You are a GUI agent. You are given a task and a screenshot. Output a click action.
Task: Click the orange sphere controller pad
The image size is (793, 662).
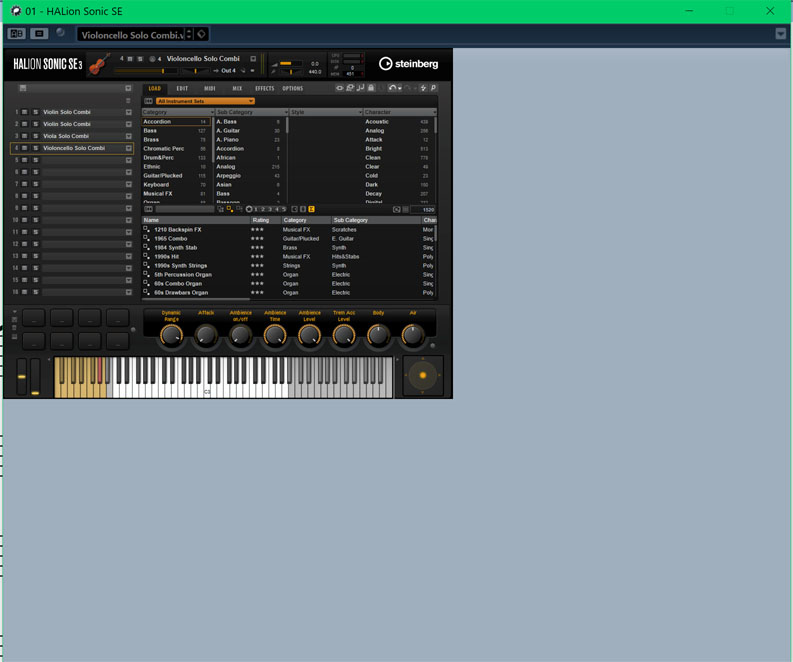[x=423, y=375]
